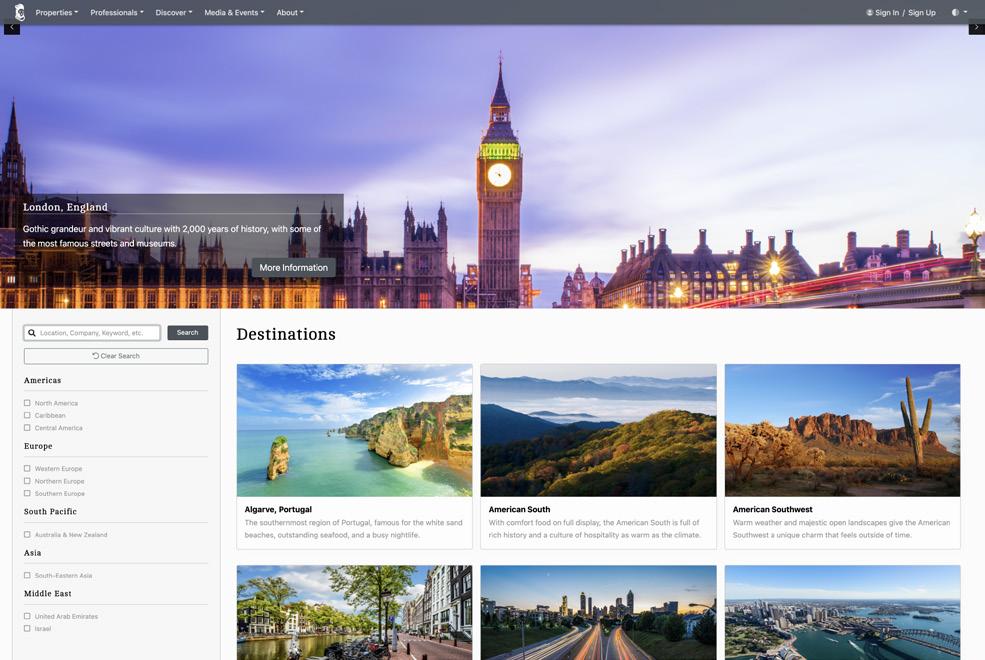The height and width of the screenshot is (660, 985).
Task: Open the Properties menu
Action: tap(57, 12)
